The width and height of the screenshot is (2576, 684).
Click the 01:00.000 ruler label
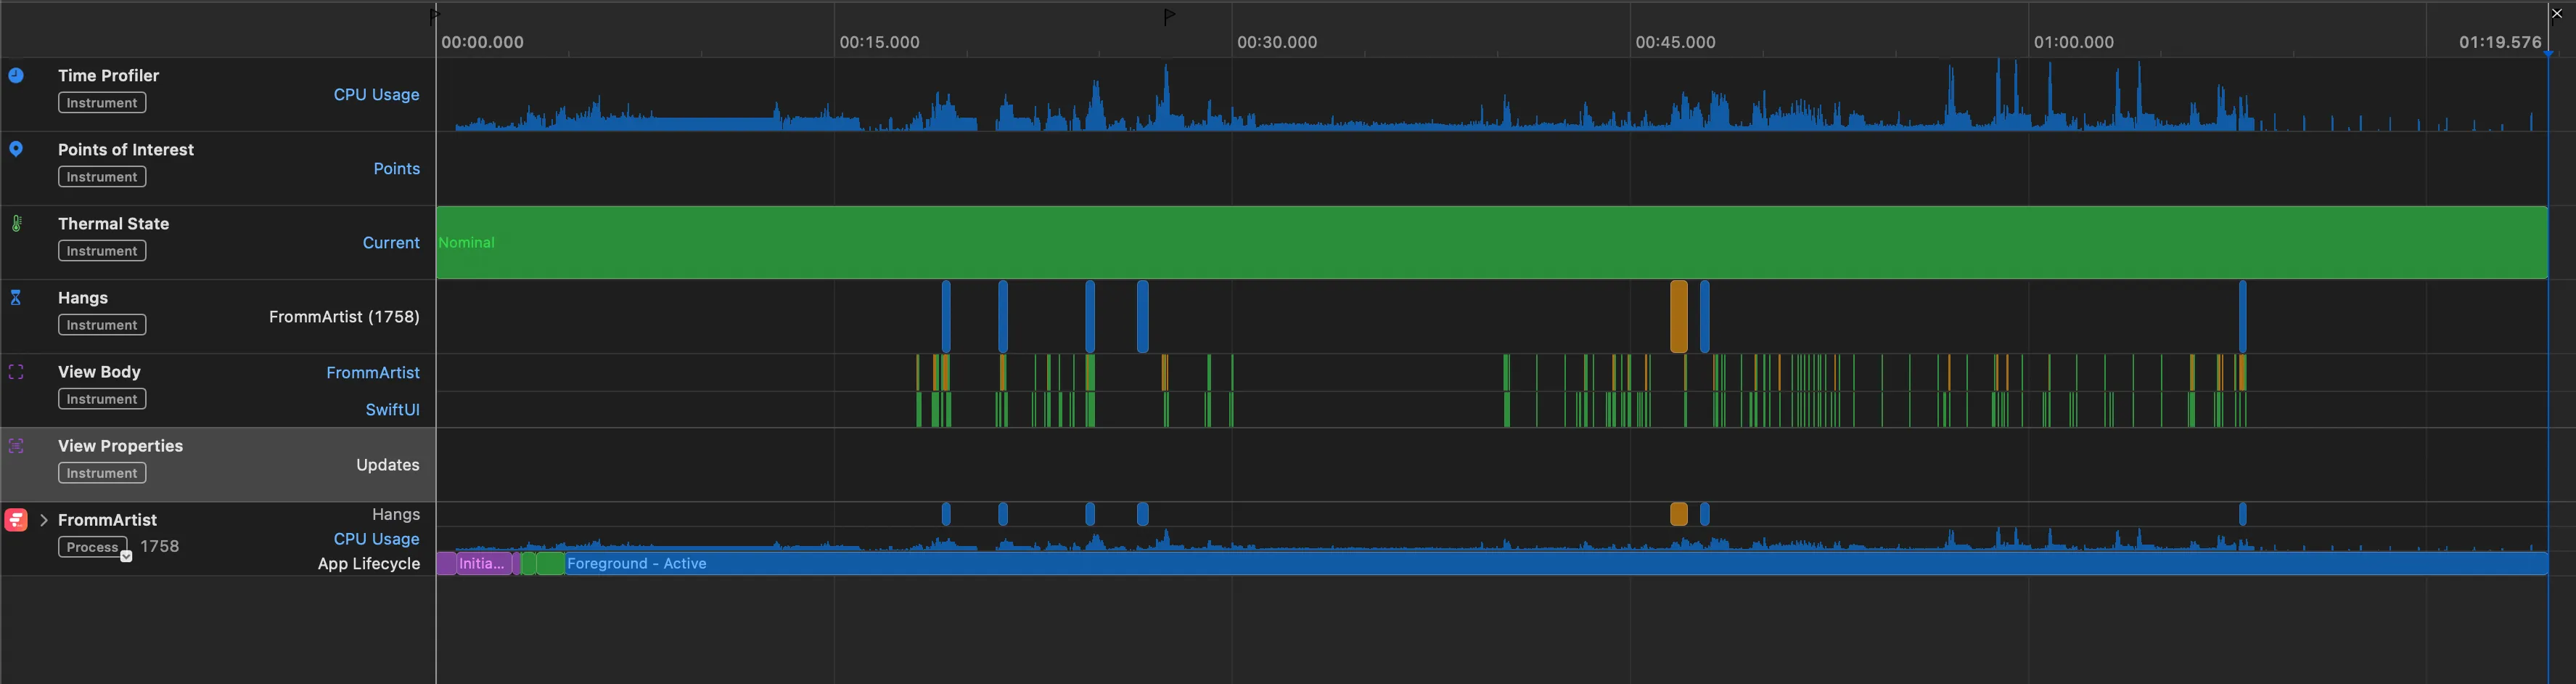(x=2073, y=42)
